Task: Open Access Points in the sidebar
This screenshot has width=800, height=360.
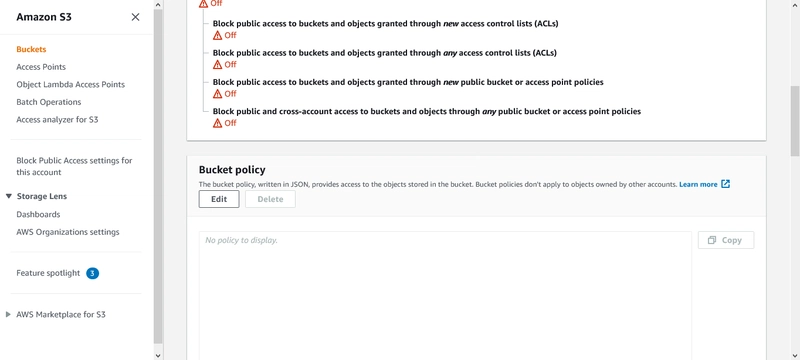Action: tap(41, 67)
